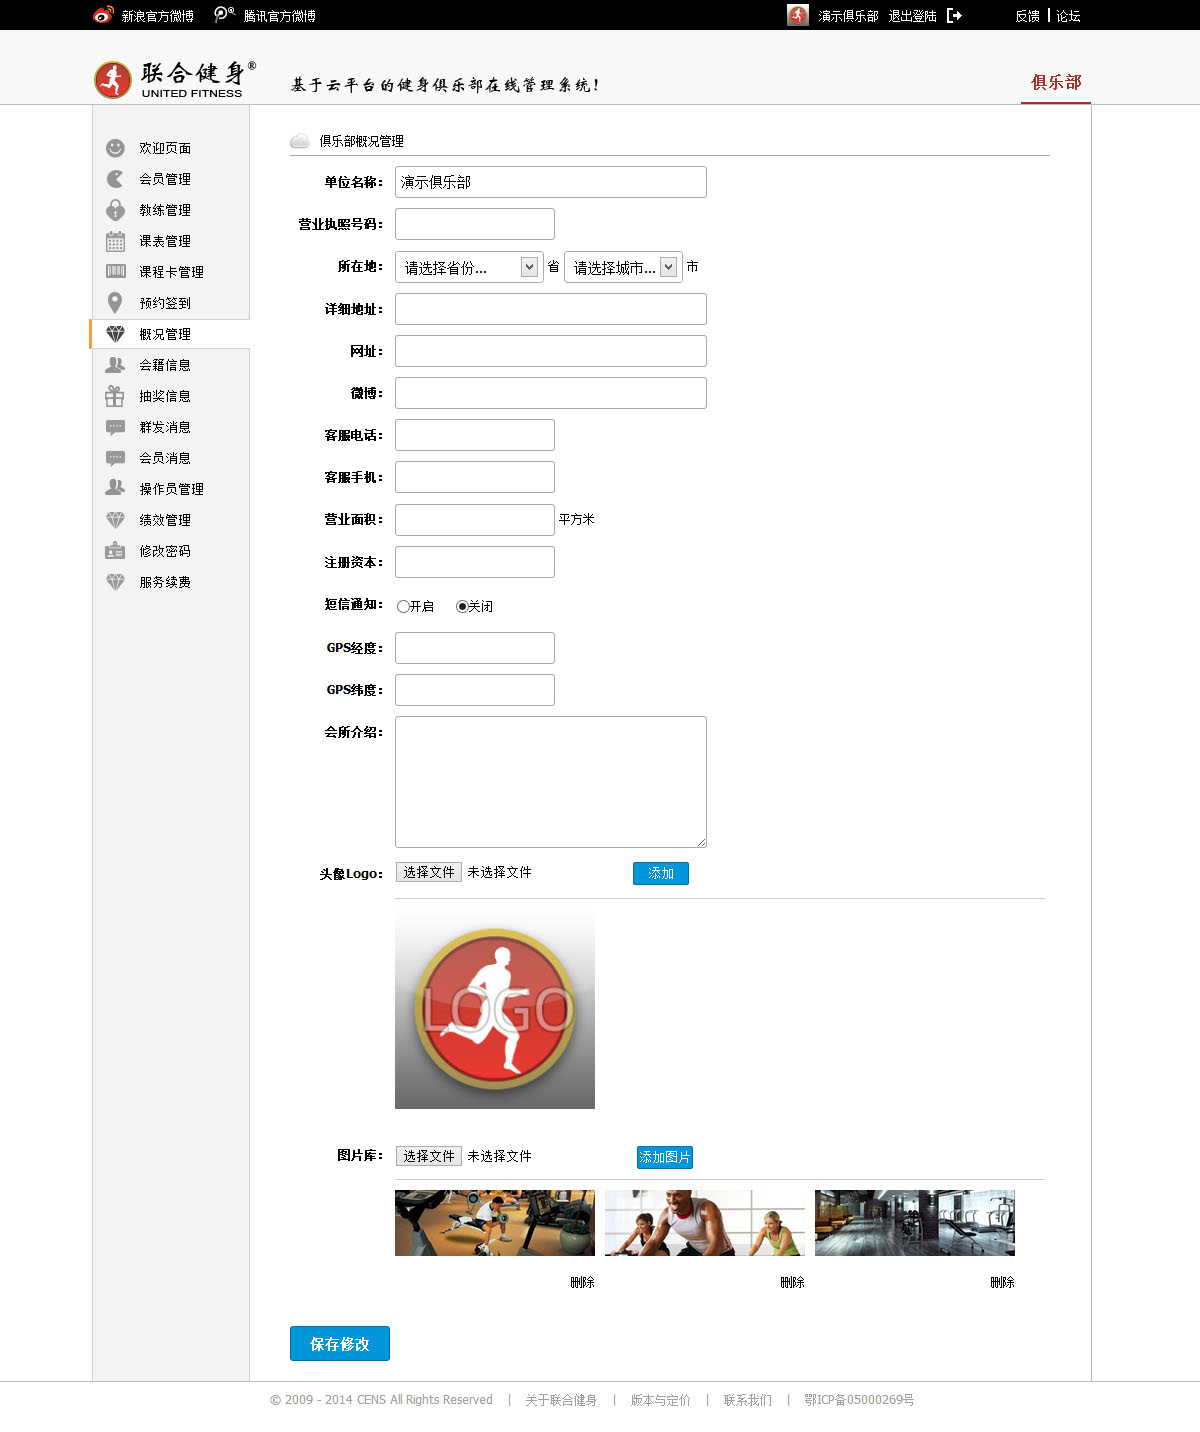Enable 短信通知 with the 开启 radio button
The width and height of the screenshot is (1200, 1432).
click(403, 606)
